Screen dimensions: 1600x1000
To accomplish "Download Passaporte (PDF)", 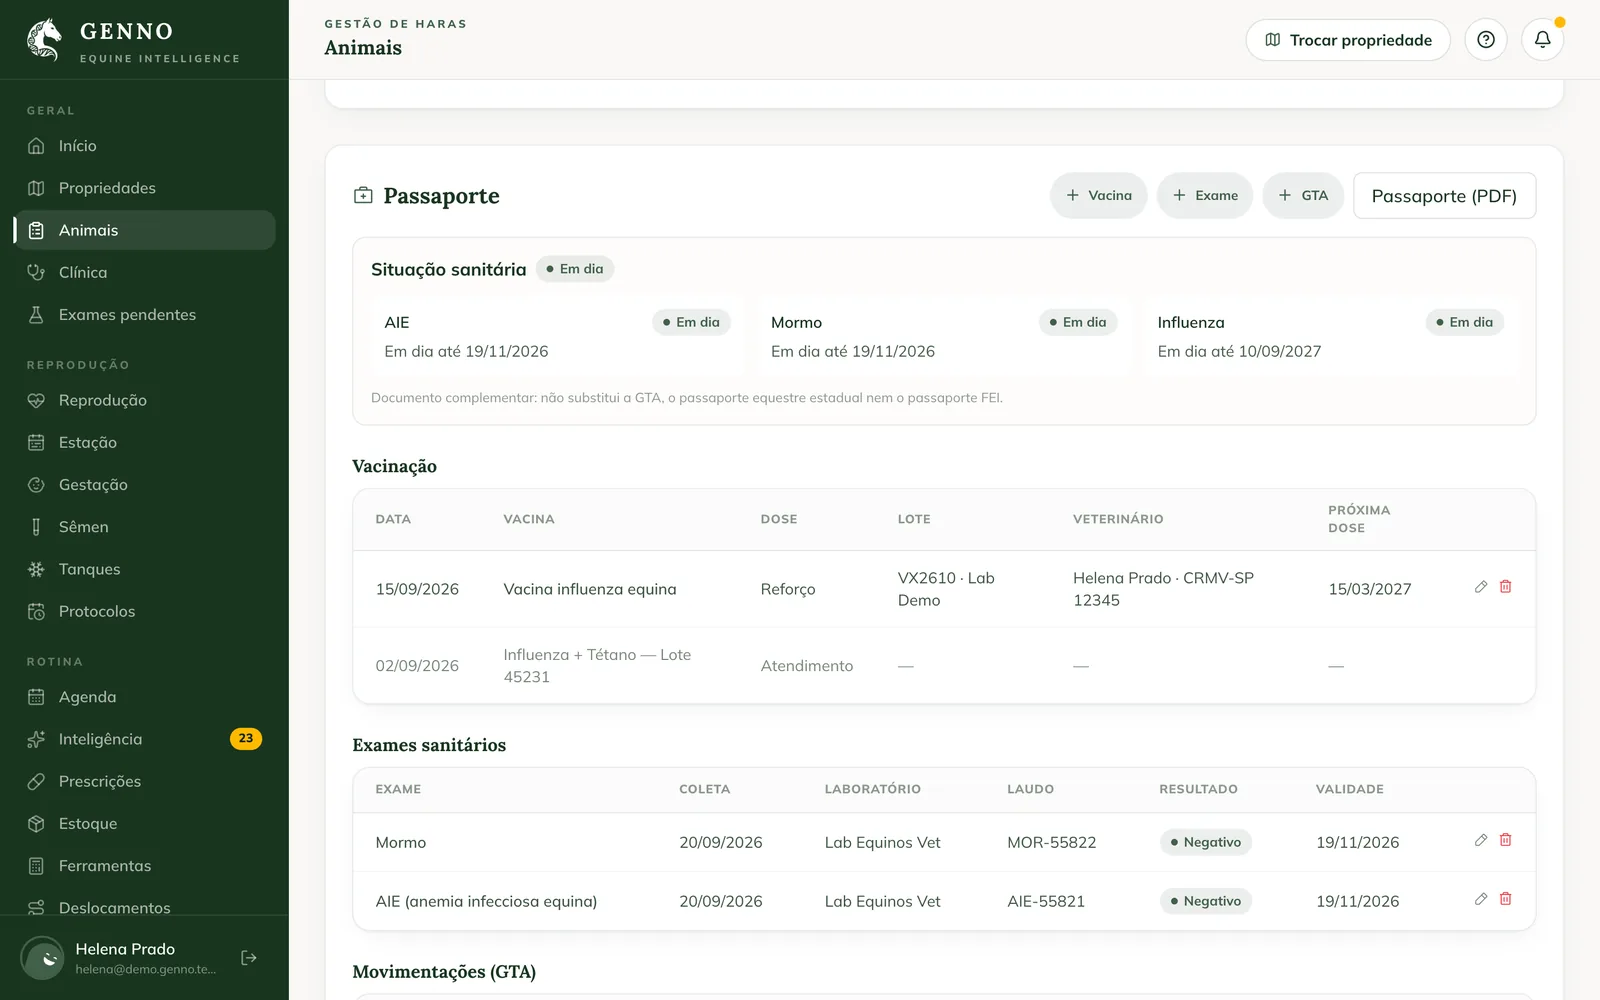I will click(1444, 195).
